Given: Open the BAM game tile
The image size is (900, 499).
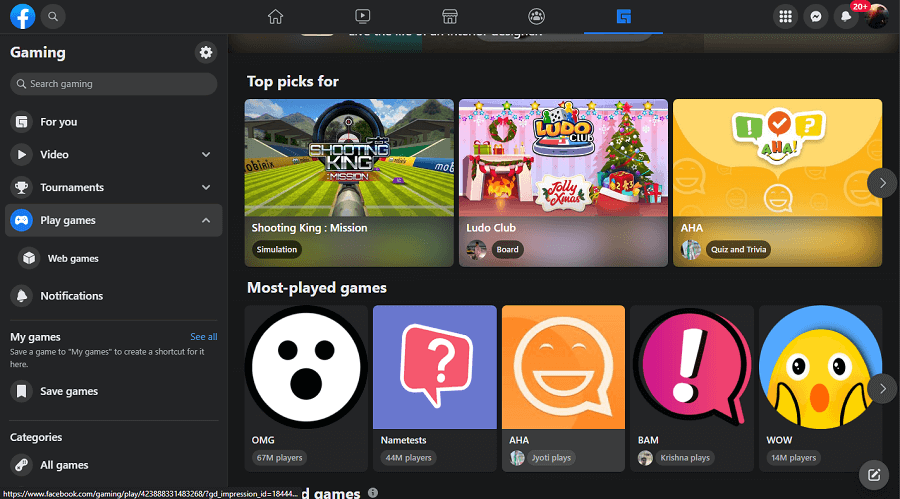Looking at the screenshot, I should click(692, 388).
